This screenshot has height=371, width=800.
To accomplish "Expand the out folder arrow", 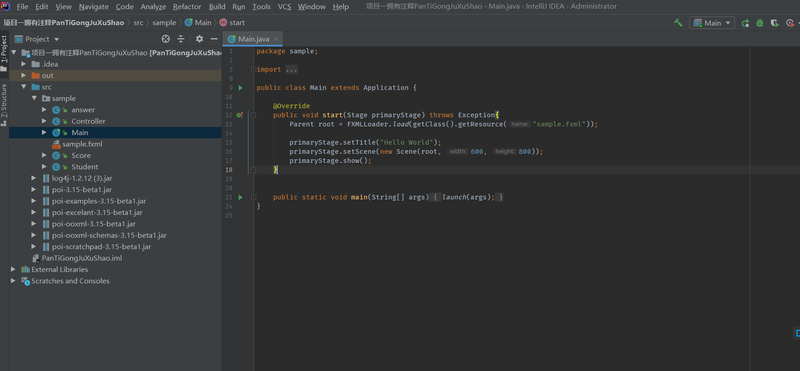I will click(x=23, y=76).
